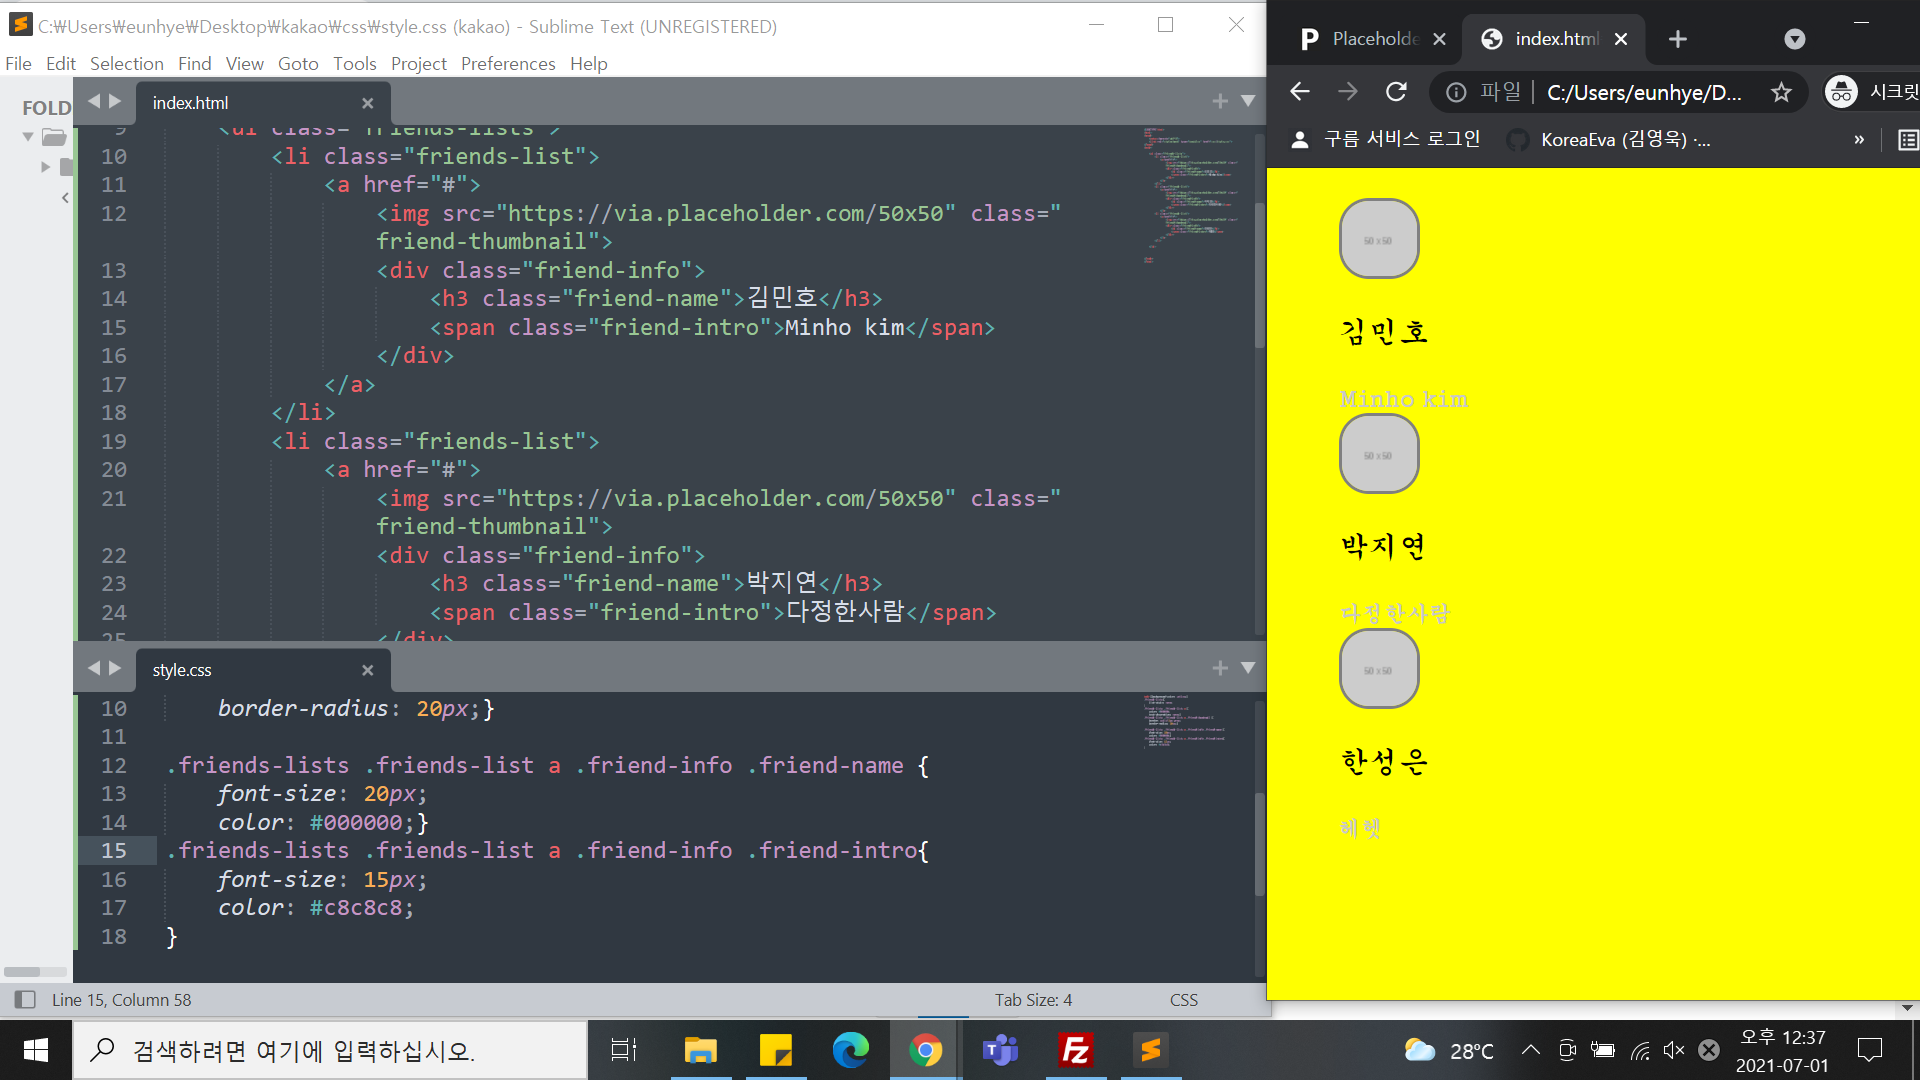The height and width of the screenshot is (1080, 1920).
Task: Go back in Chrome browser
Action: coord(1300,92)
